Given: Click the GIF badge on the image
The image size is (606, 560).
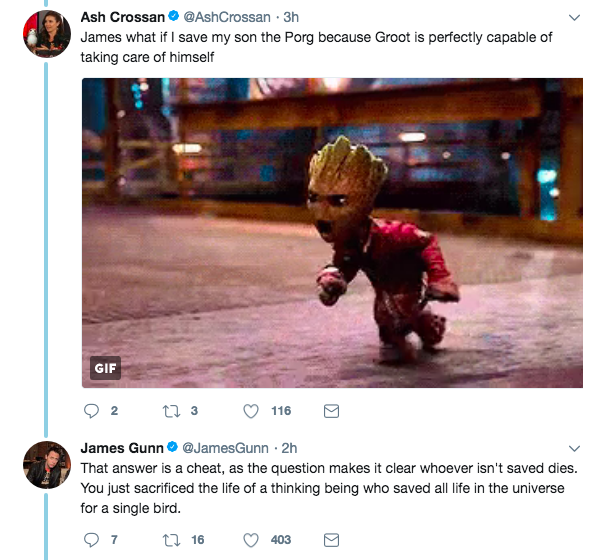Looking at the screenshot, I should 105,368.
